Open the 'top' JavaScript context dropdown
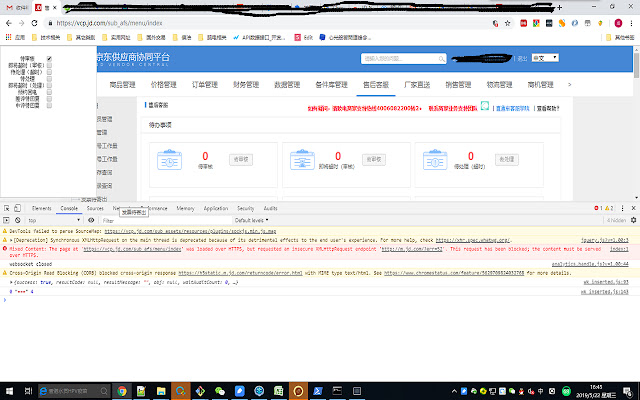 click(53, 220)
